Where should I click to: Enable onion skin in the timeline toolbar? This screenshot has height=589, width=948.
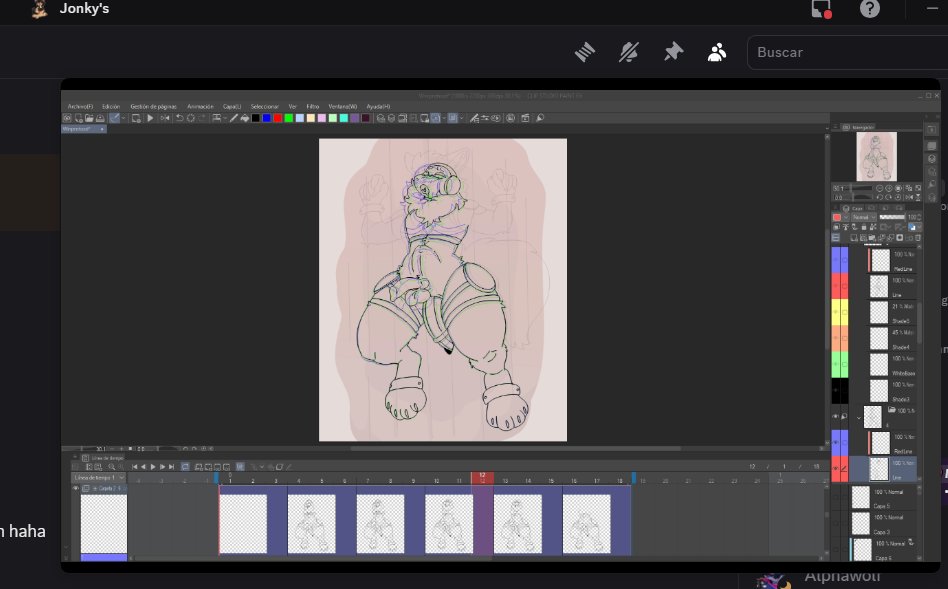(239, 467)
